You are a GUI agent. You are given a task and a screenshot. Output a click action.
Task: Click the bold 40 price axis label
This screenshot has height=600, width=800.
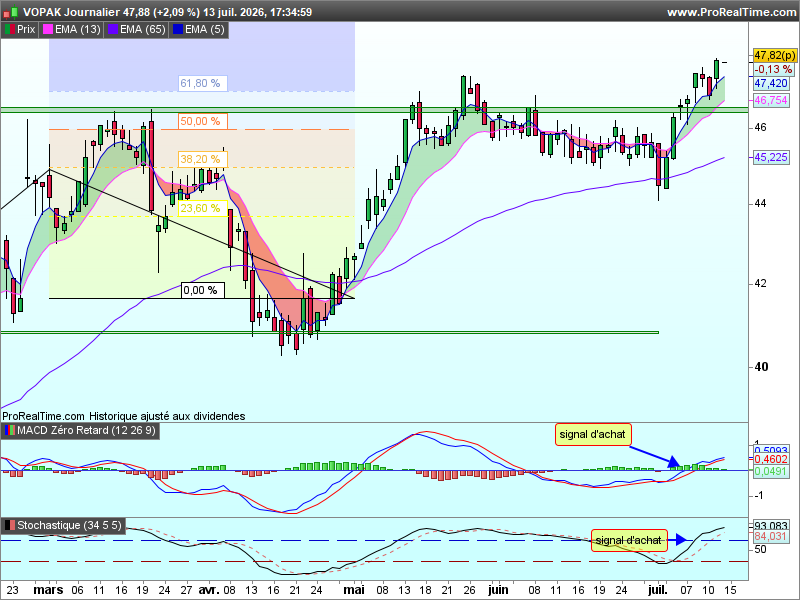click(x=761, y=367)
